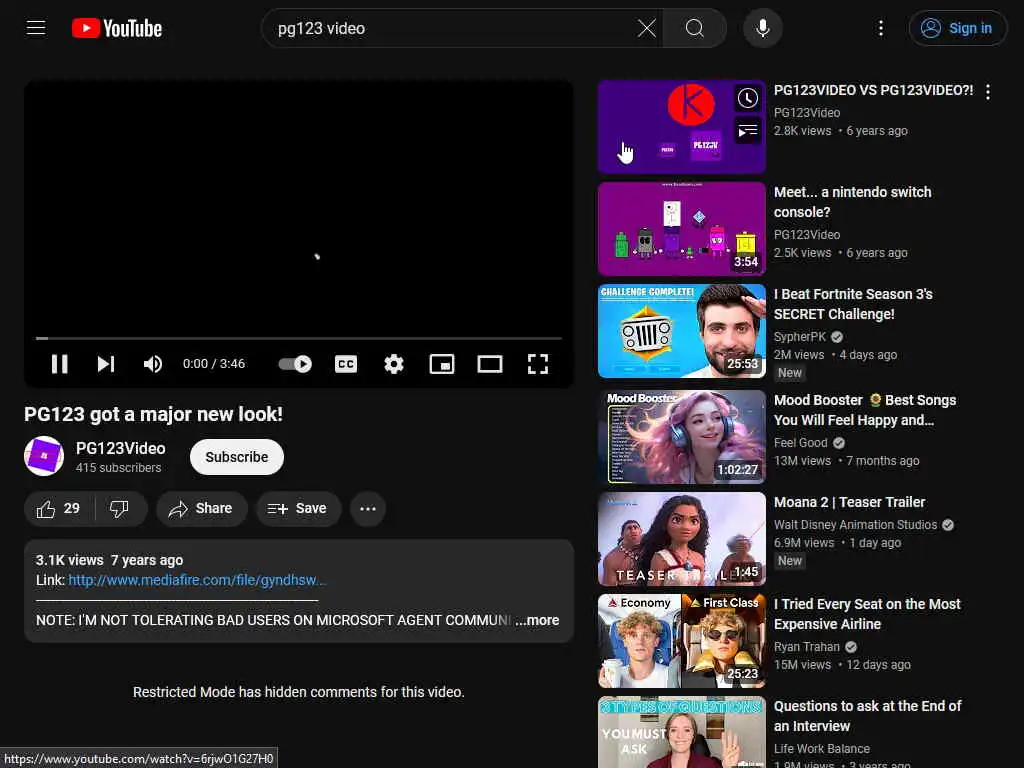Open thumbnail of nintendo switch console video

click(682, 229)
